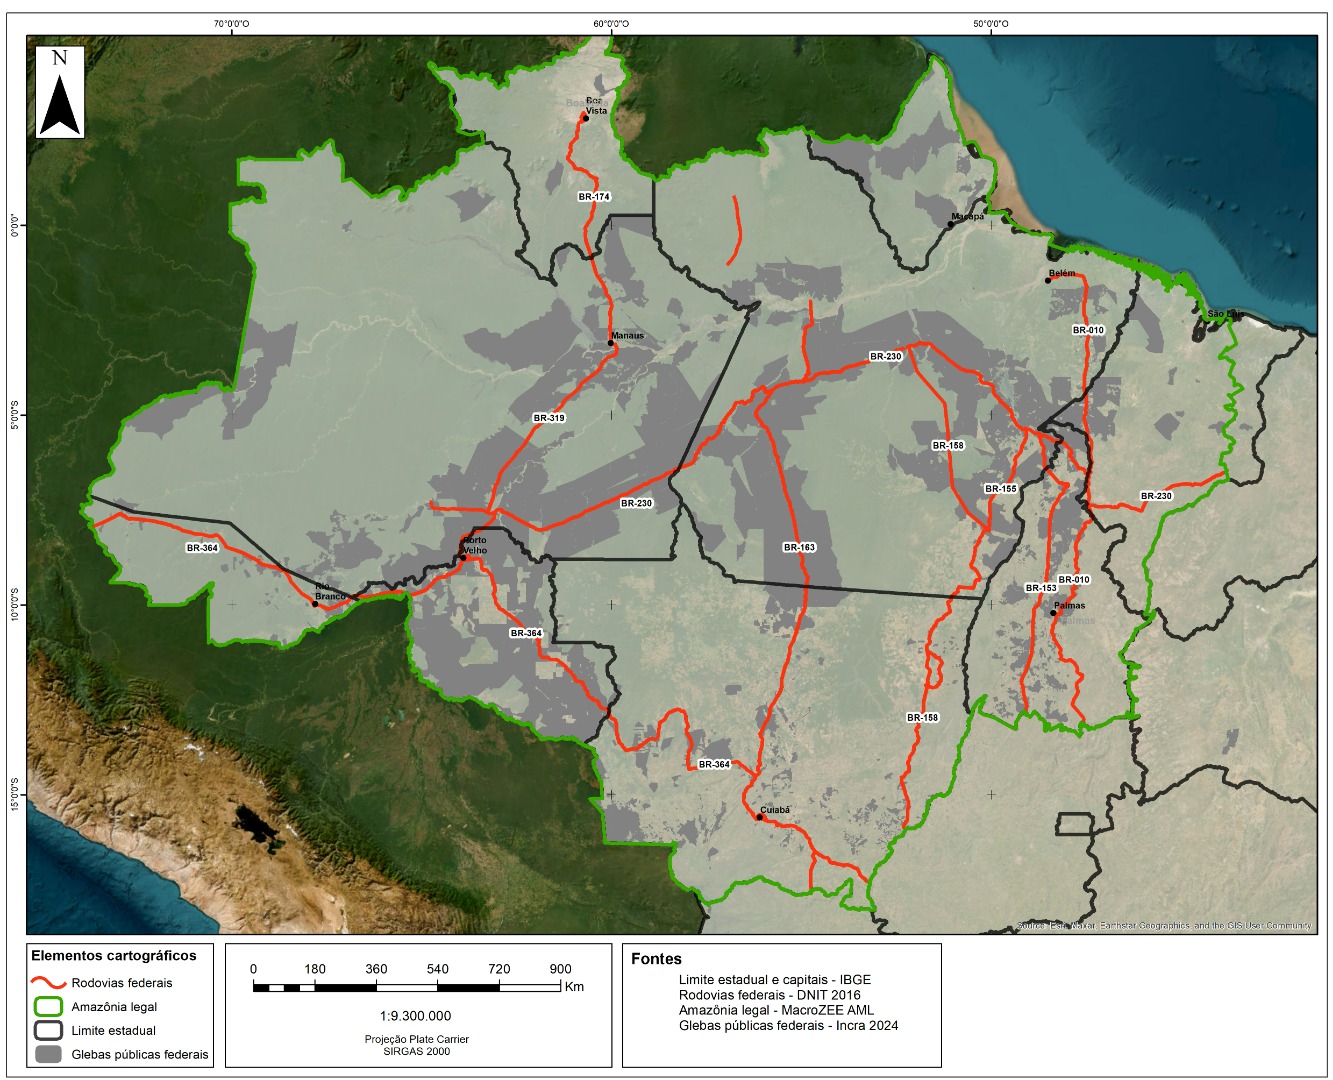The image size is (1333, 1080).
Task: Click the 'SIRGAS 2000' datum text
Action: [417, 1051]
